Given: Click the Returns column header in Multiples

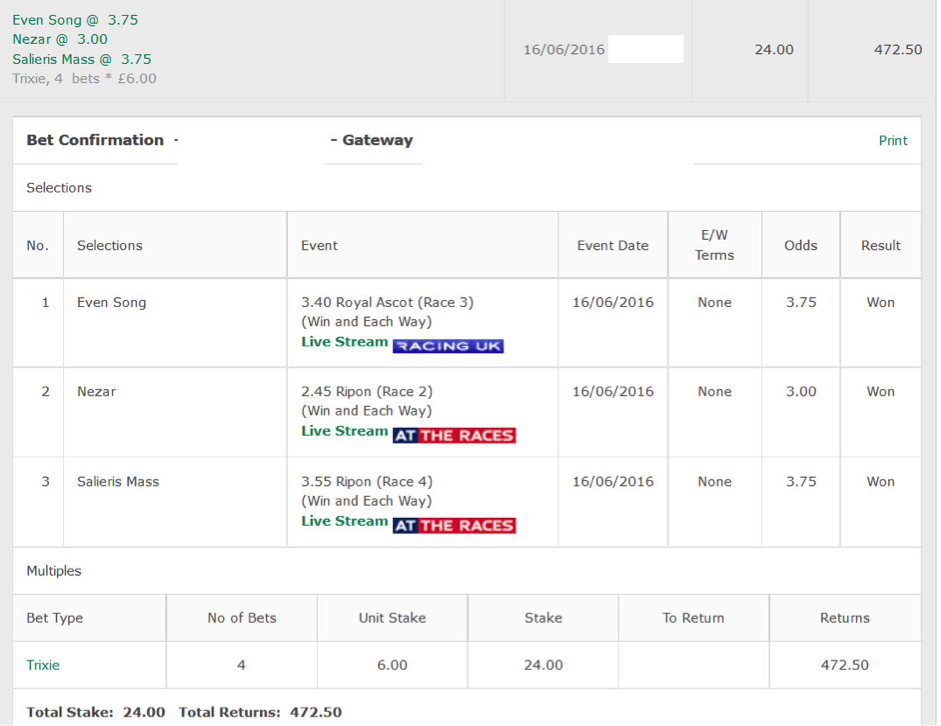Looking at the screenshot, I should click(x=844, y=618).
